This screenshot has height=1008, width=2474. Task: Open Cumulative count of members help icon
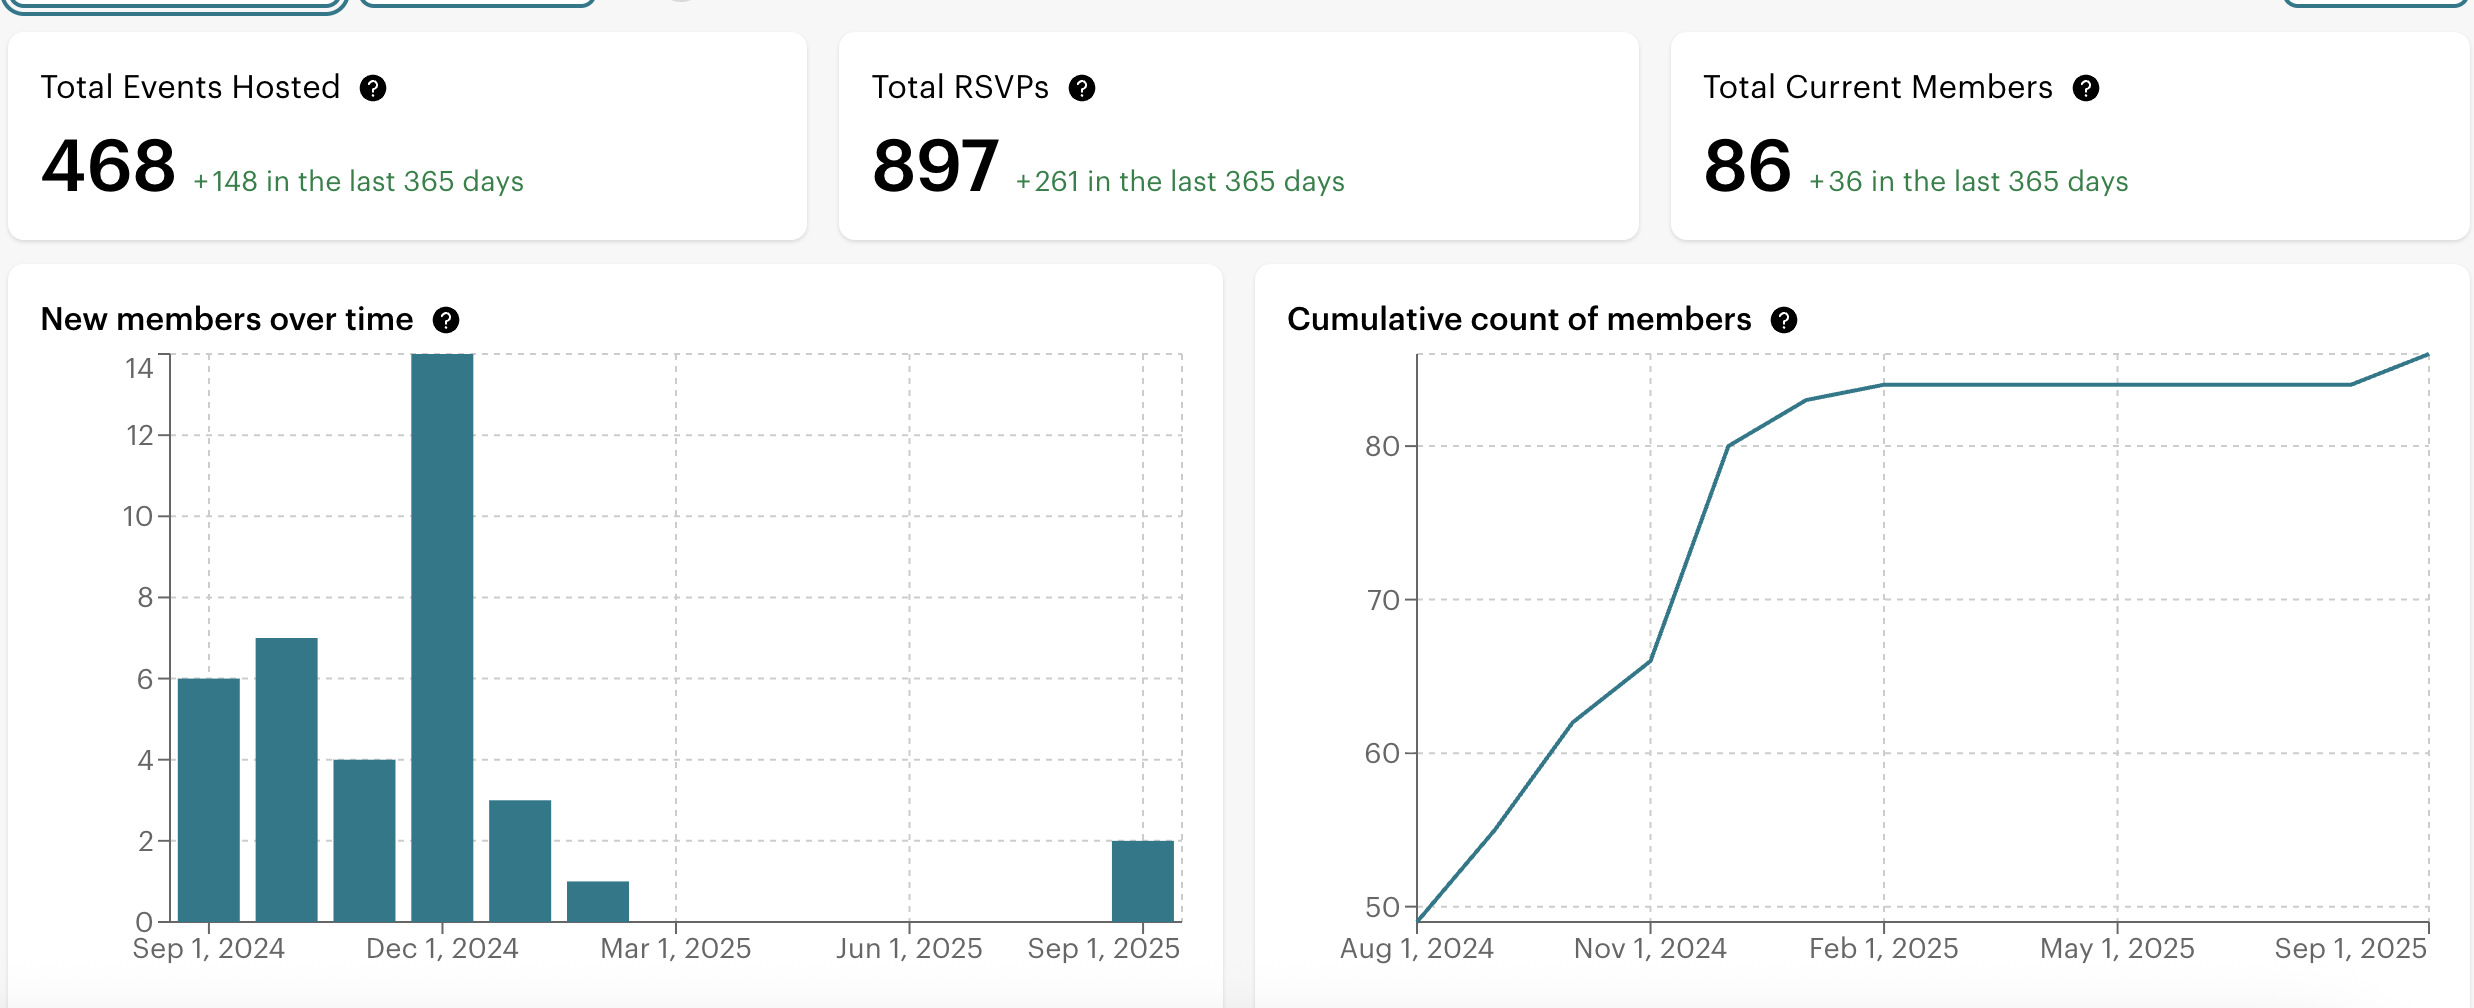pos(1784,320)
